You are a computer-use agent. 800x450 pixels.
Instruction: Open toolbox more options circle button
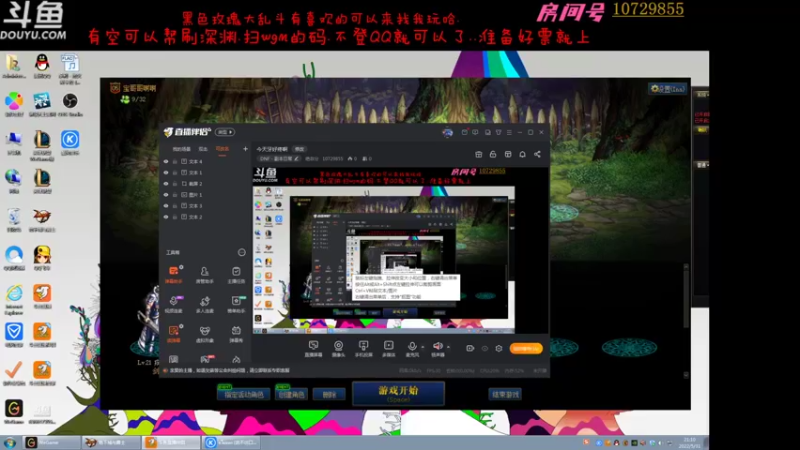[x=241, y=253]
